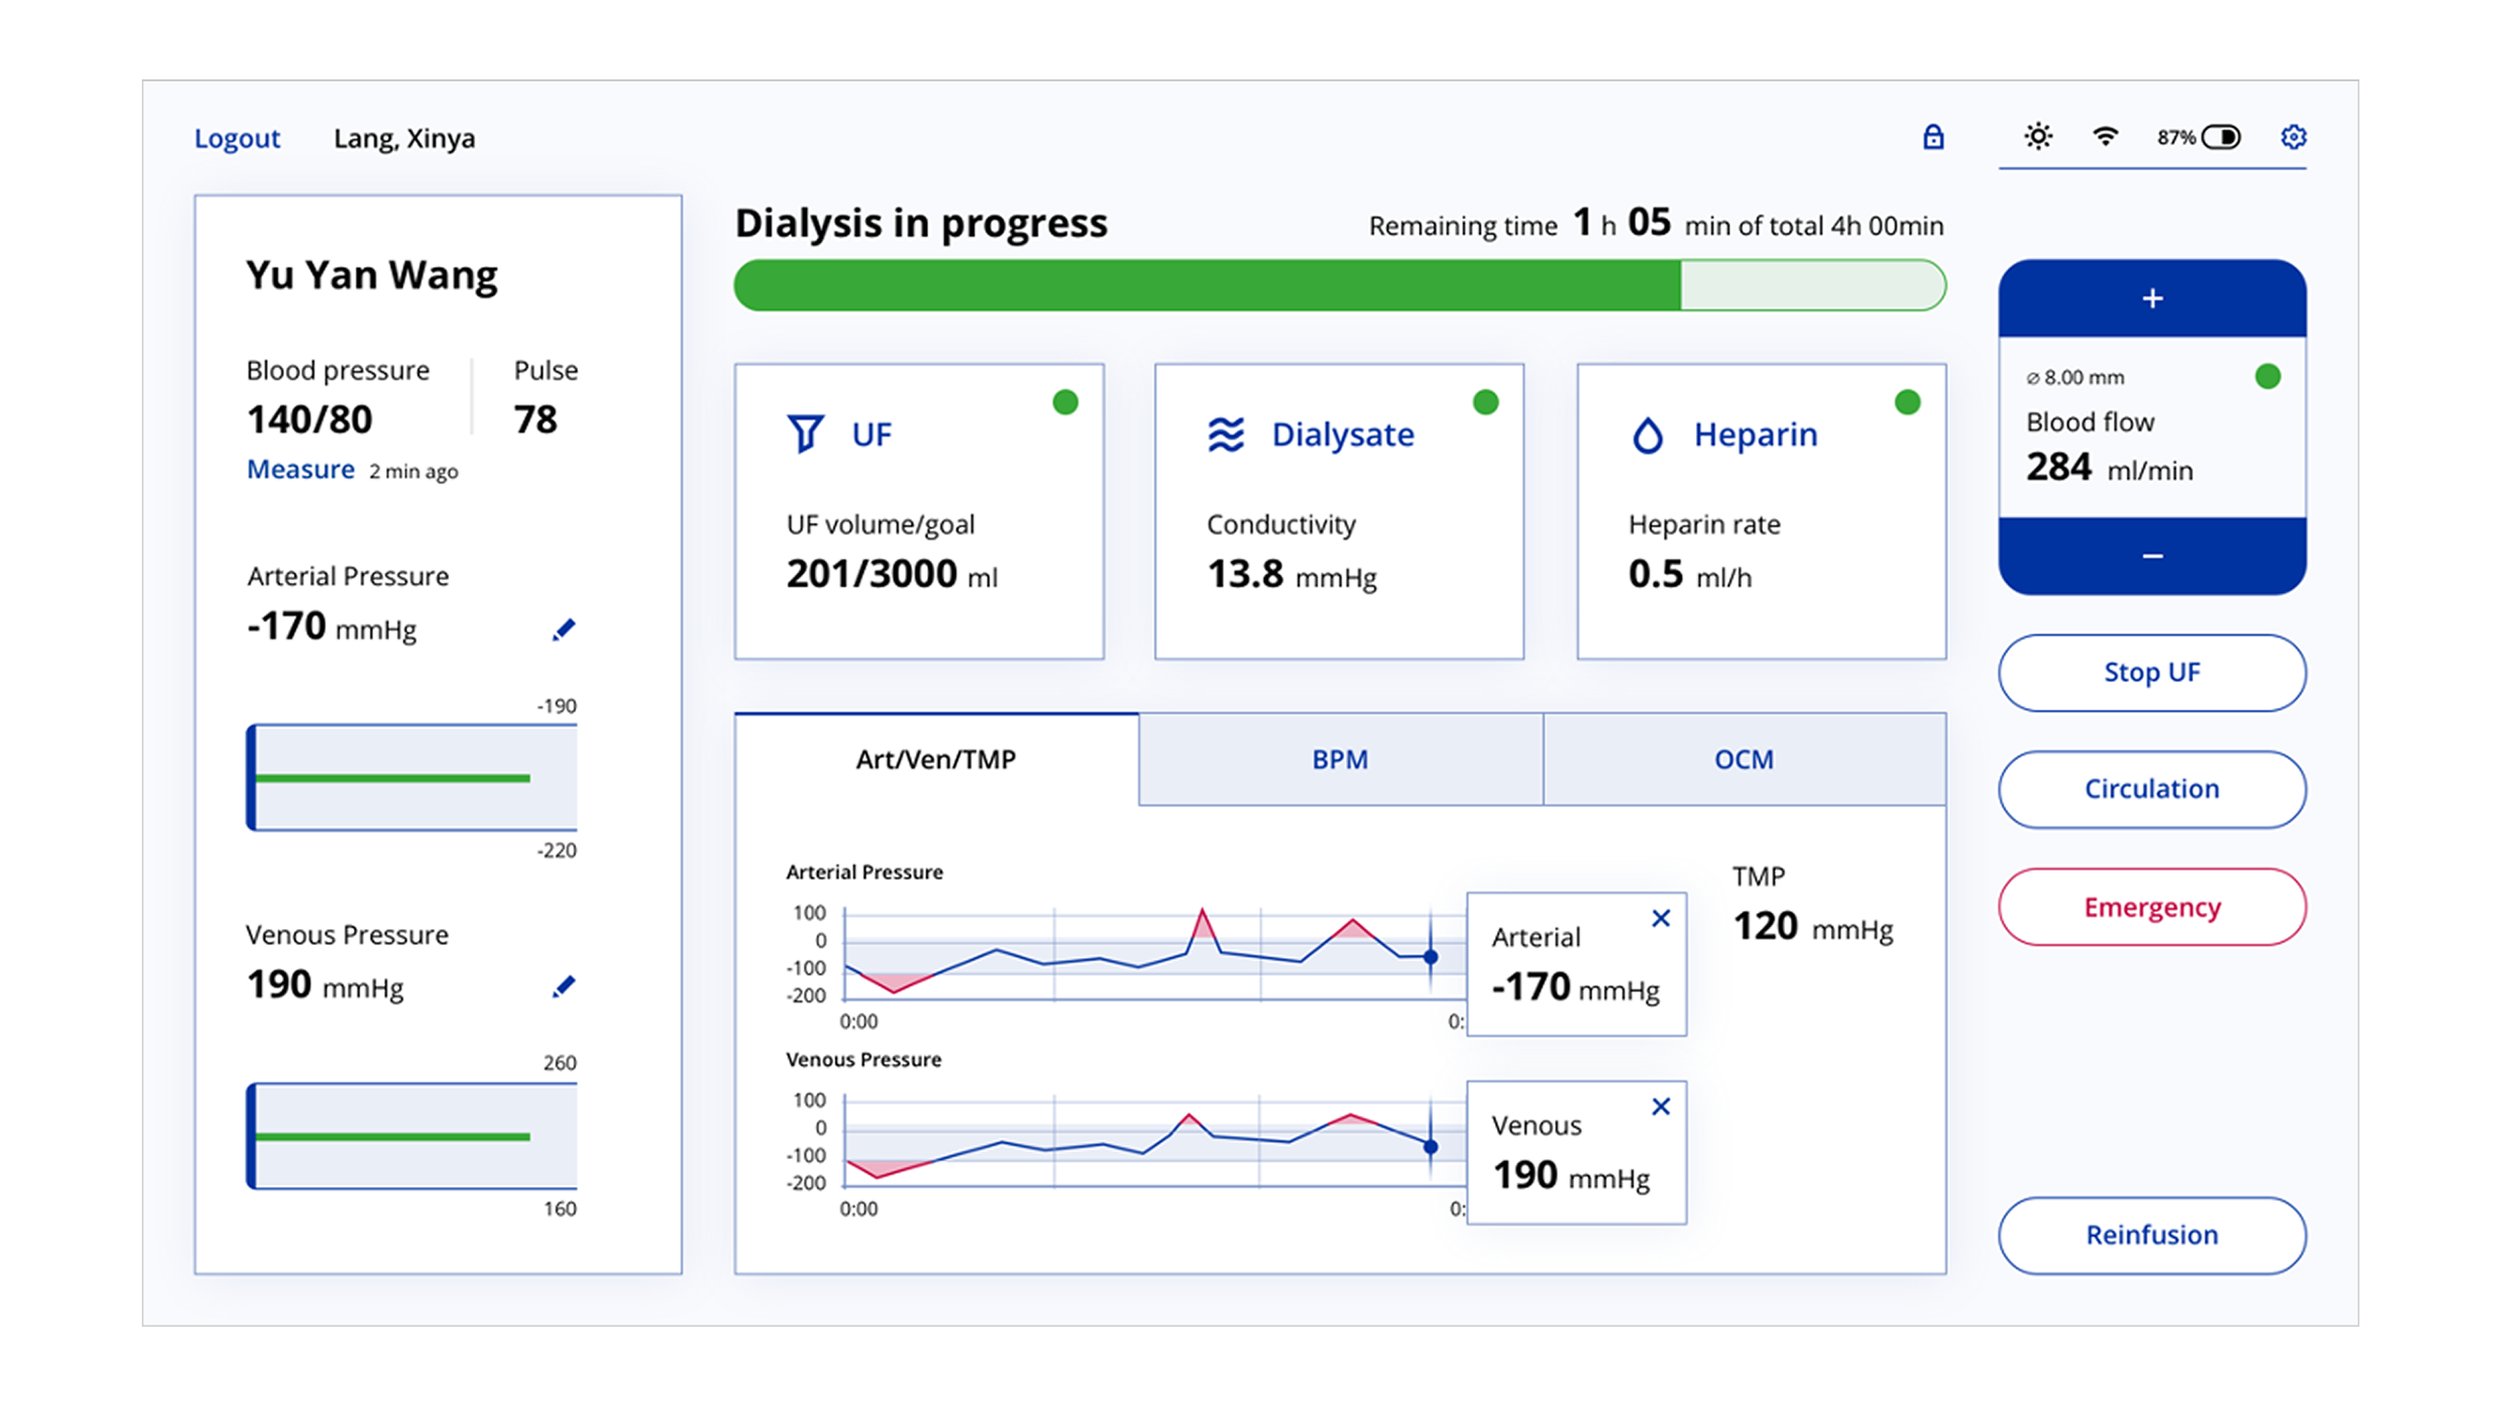This screenshot has height=1406, width=2500.
Task: Click the lock screen icon
Action: (x=1933, y=137)
